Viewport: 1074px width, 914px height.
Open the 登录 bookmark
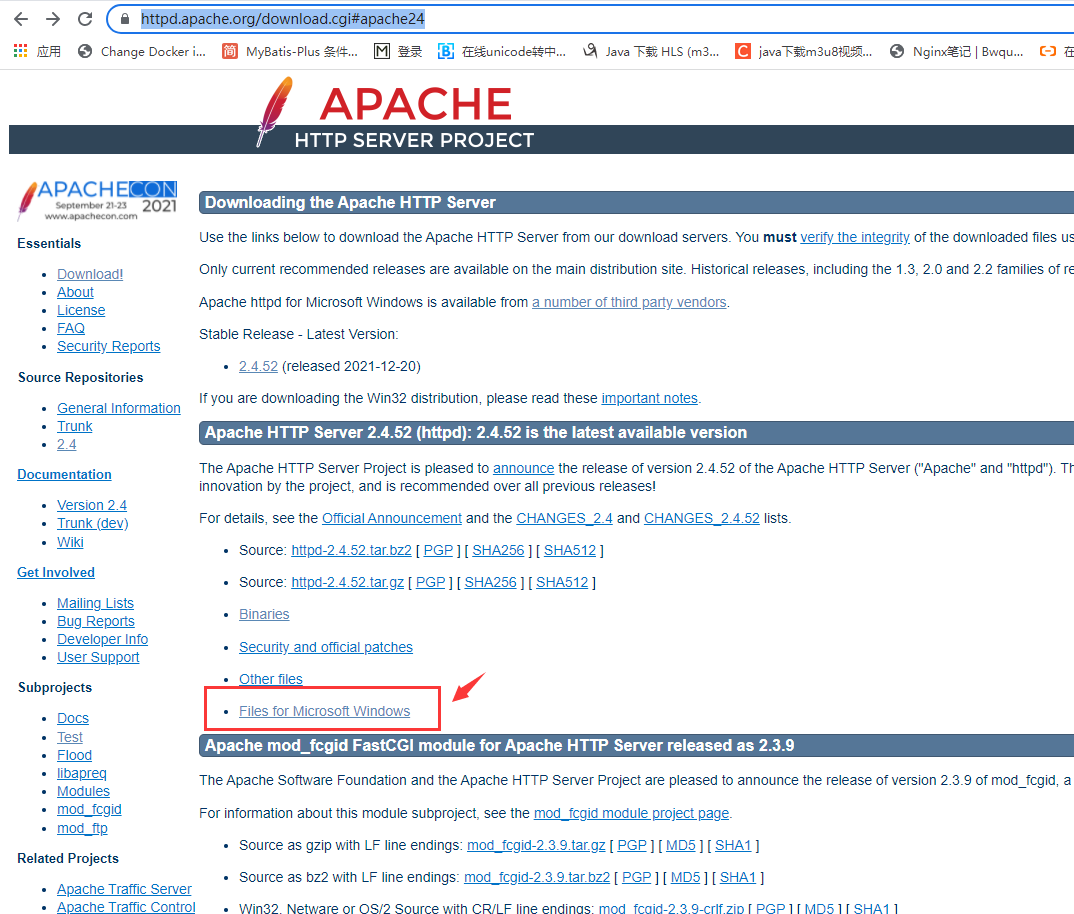[398, 51]
